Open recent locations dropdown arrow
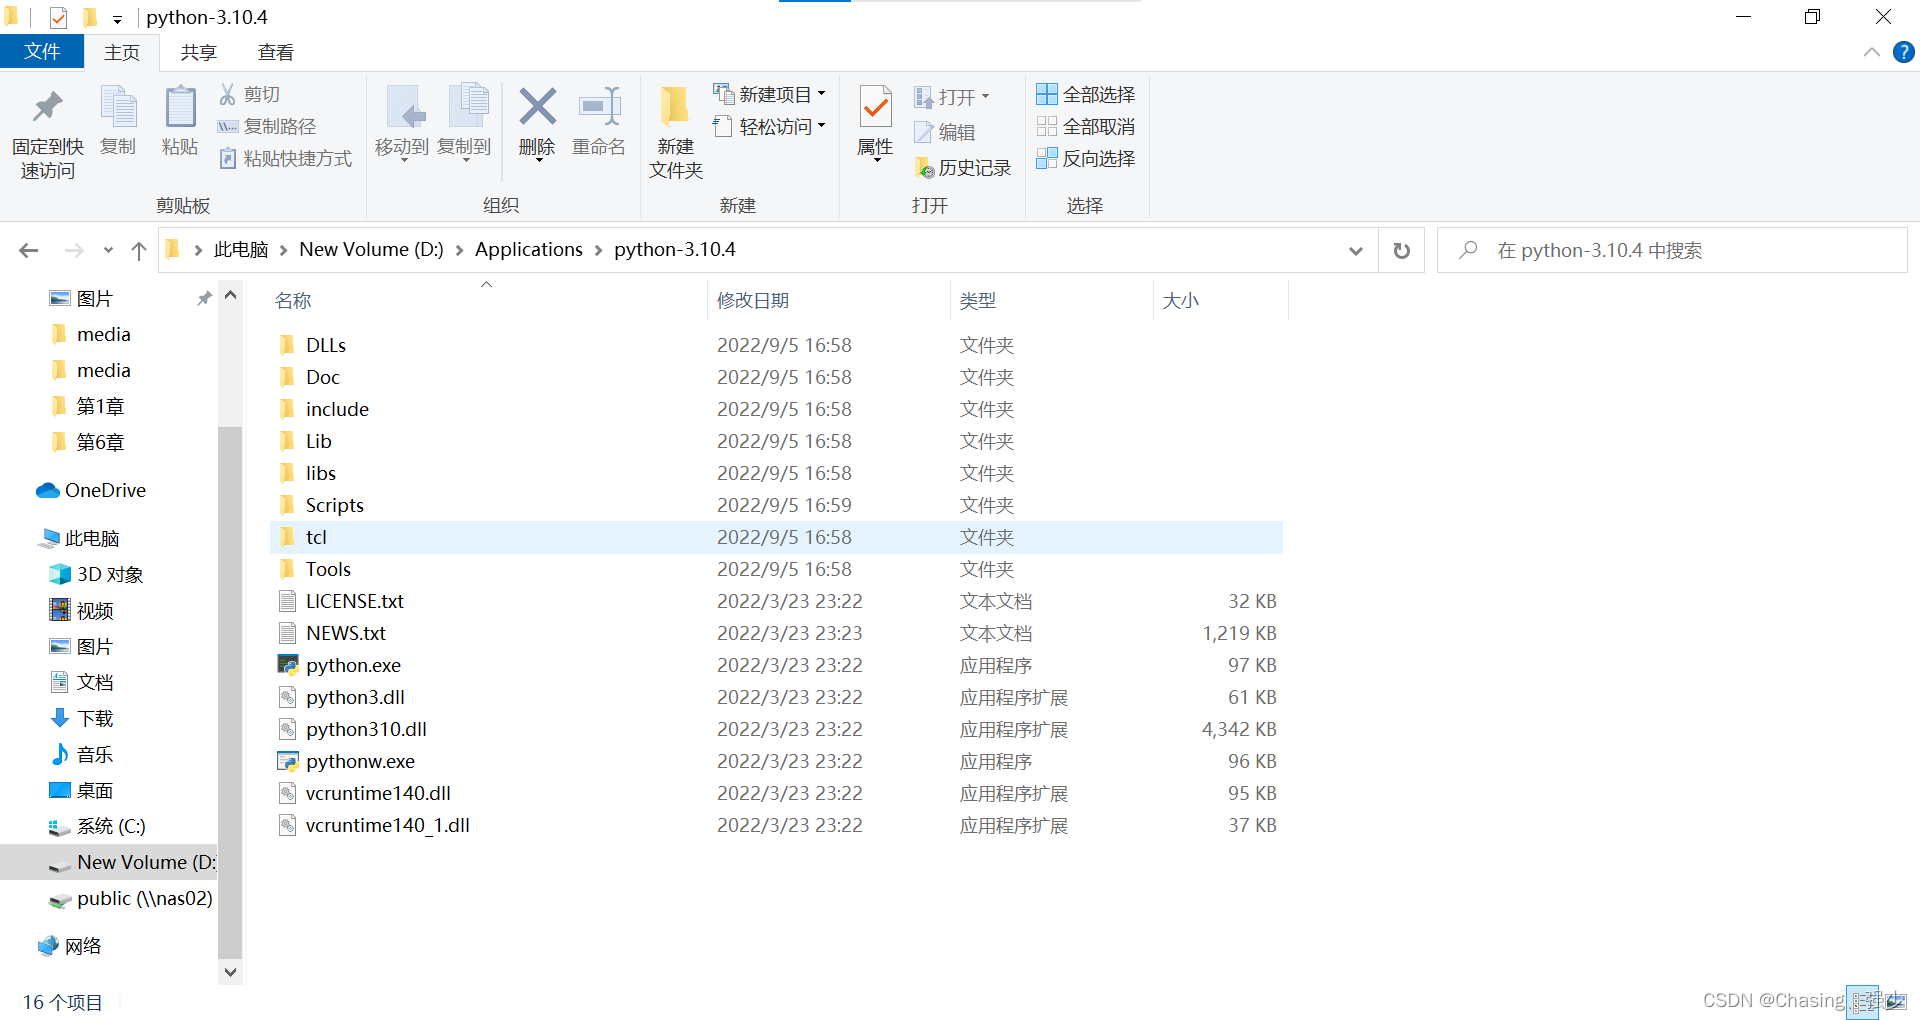 click(108, 250)
